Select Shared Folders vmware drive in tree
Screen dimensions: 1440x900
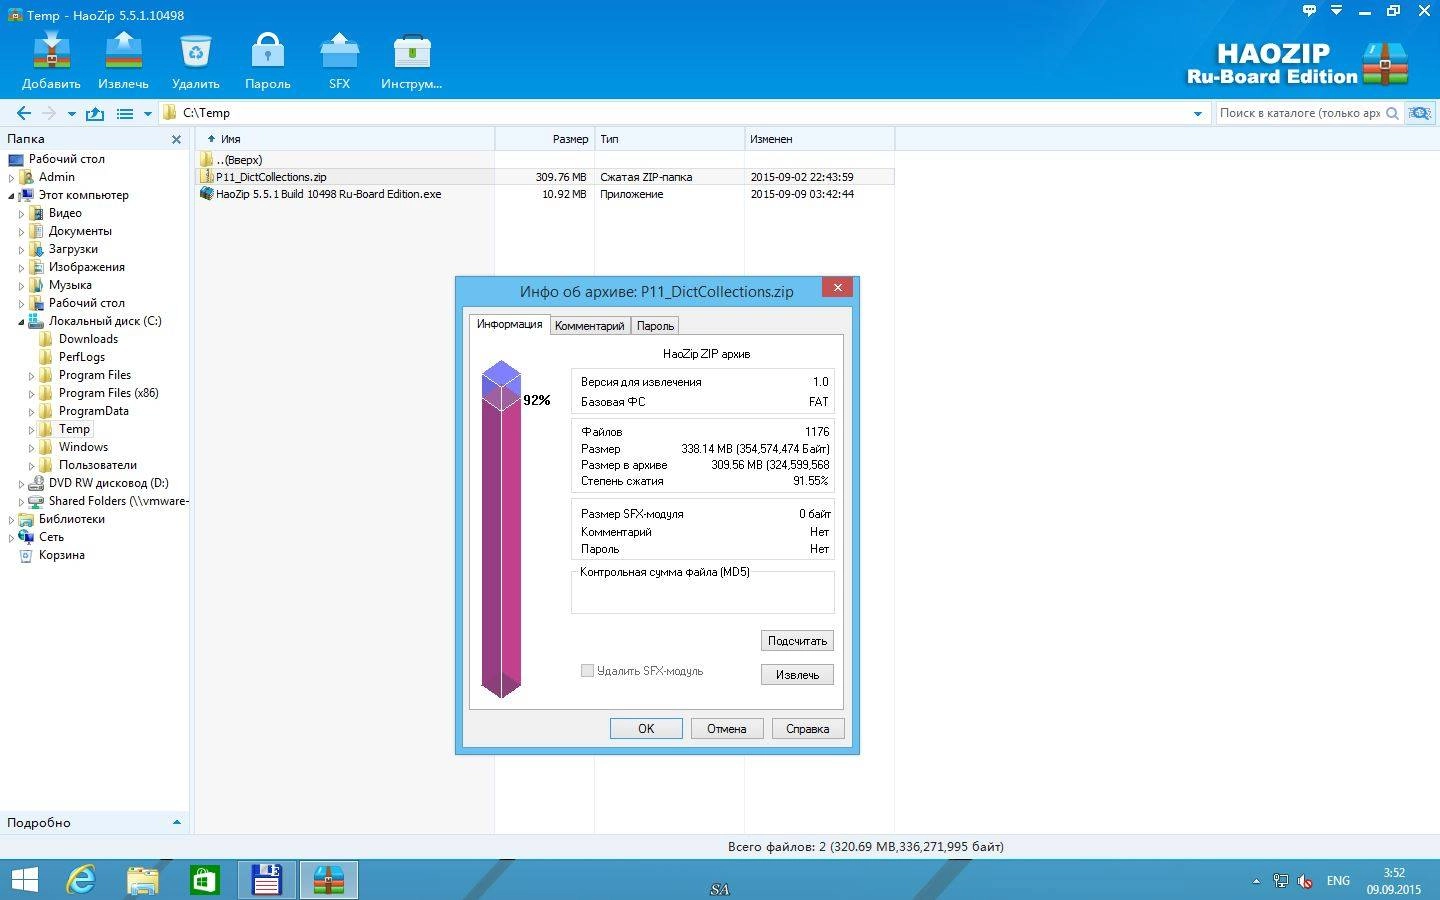[118, 501]
